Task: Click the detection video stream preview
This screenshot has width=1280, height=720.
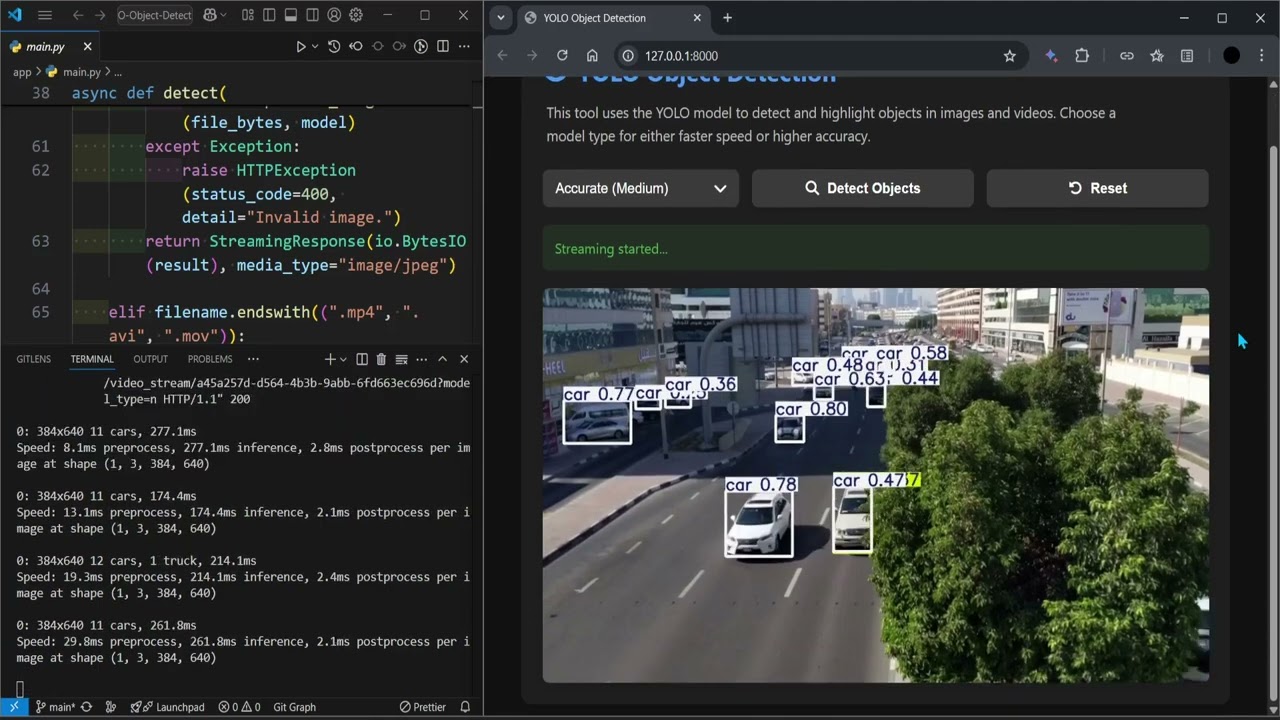Action: (x=876, y=485)
